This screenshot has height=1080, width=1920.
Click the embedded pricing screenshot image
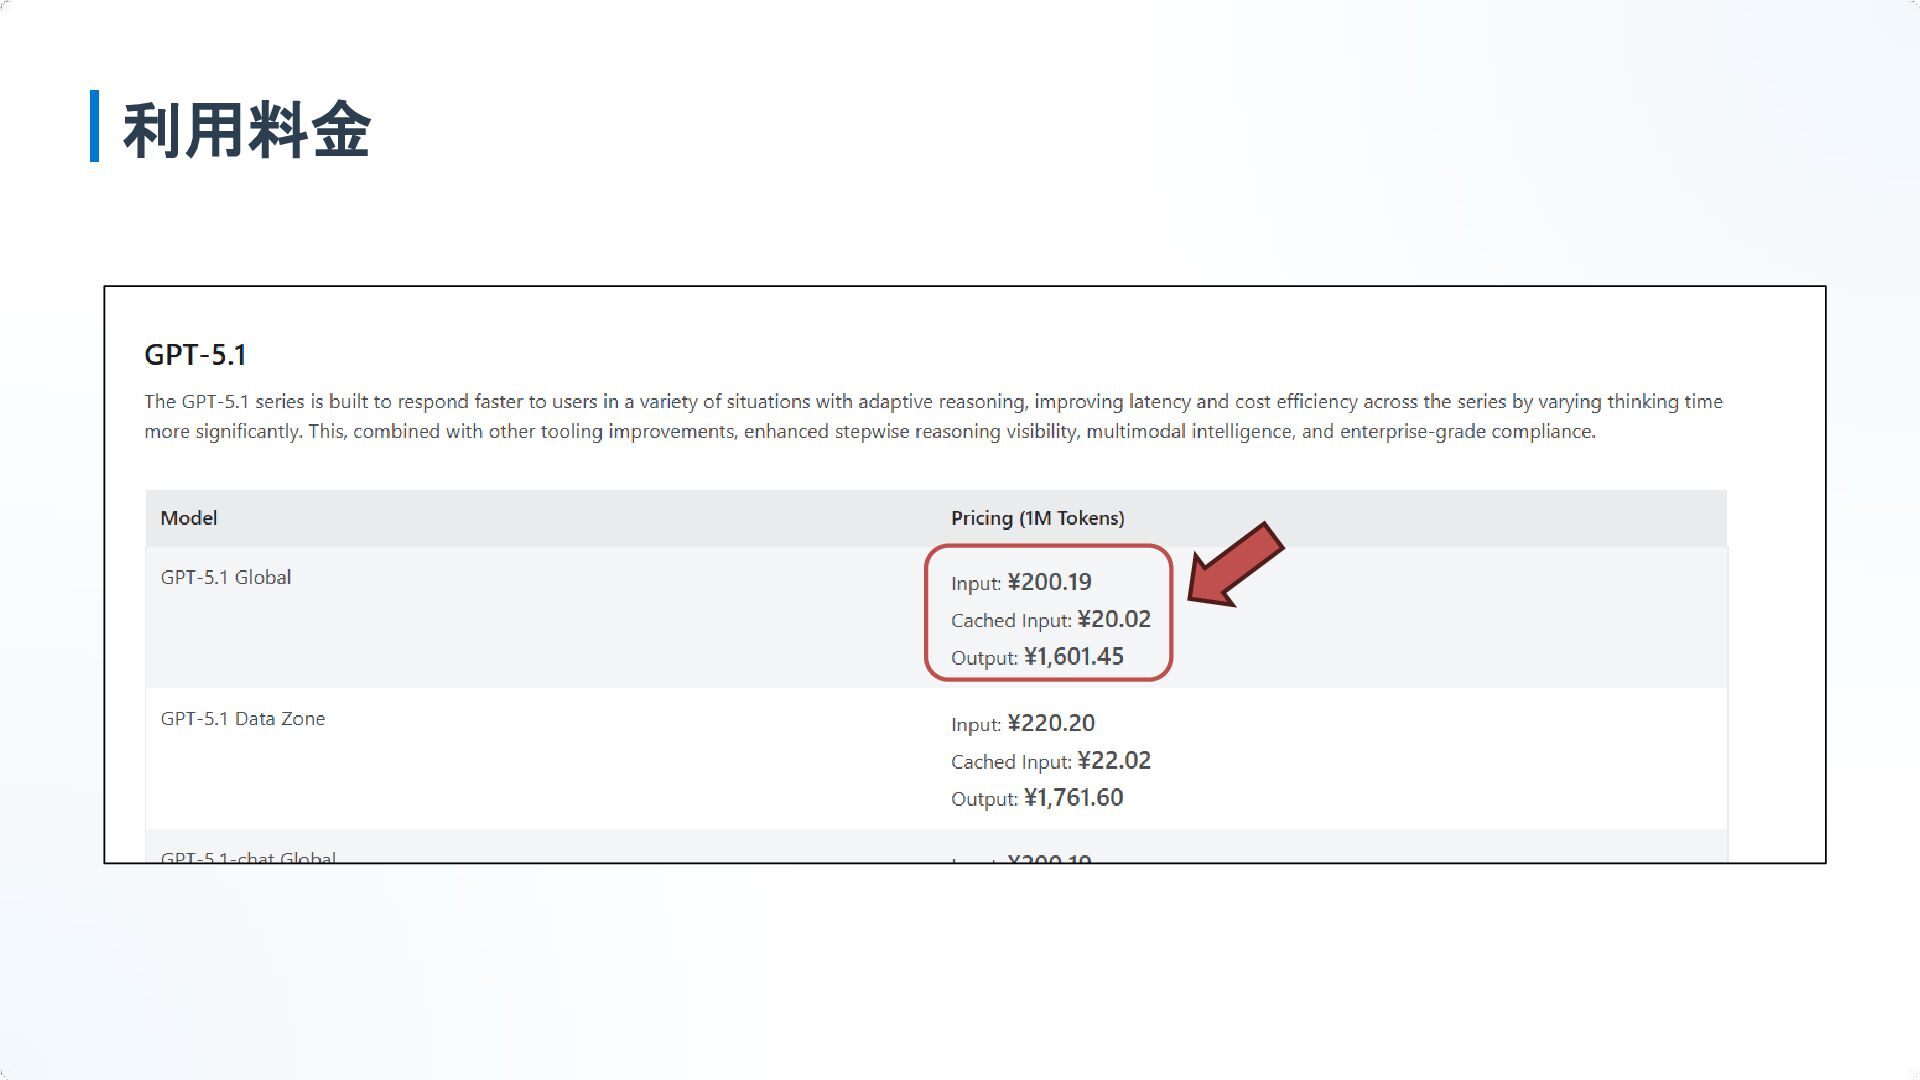(x=965, y=574)
